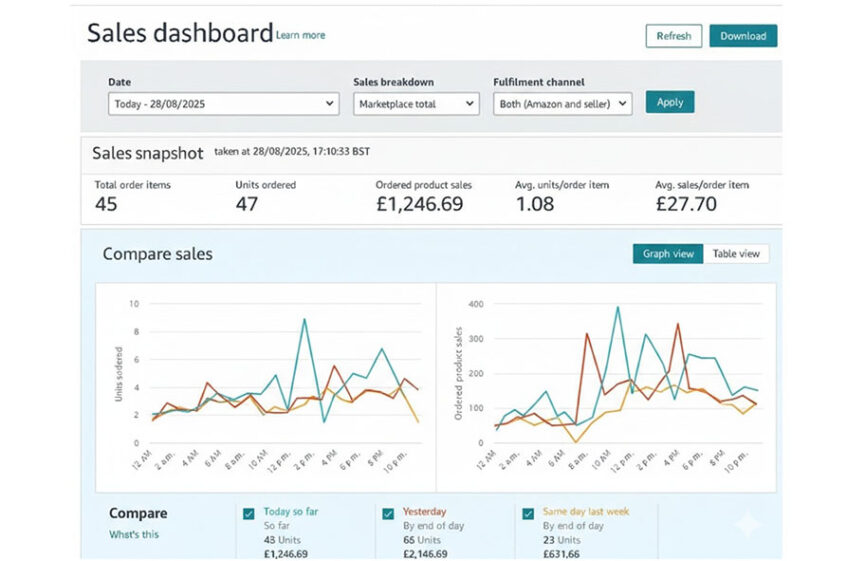The image size is (847, 561).
Task: Click the Download button
Action: coord(742,36)
